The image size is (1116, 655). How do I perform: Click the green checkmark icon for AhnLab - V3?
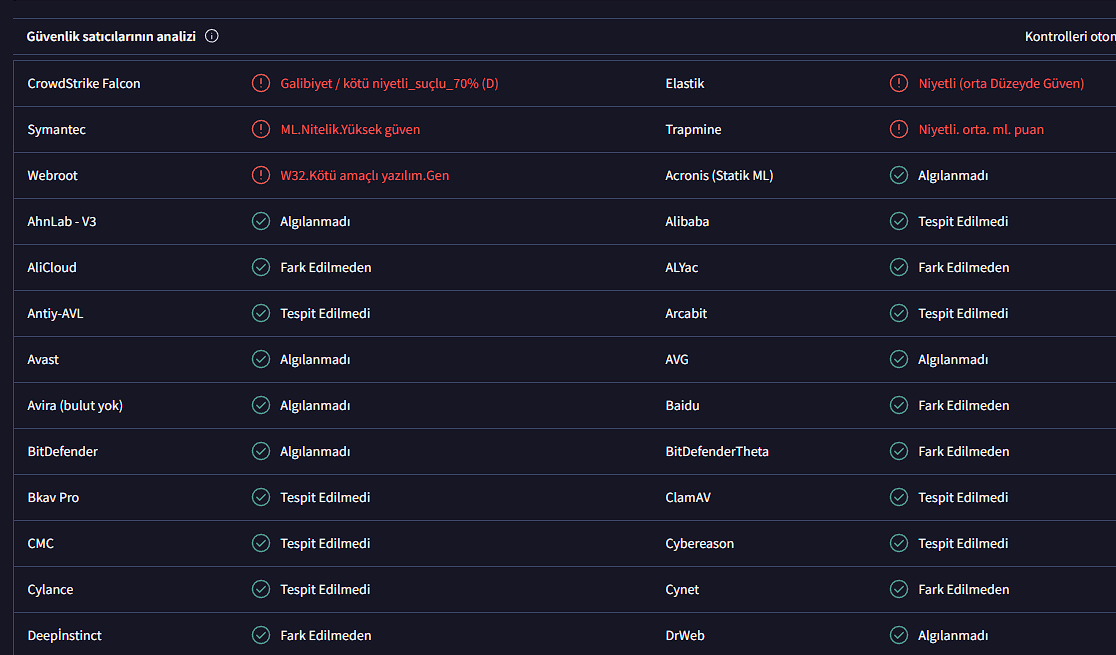(261, 221)
